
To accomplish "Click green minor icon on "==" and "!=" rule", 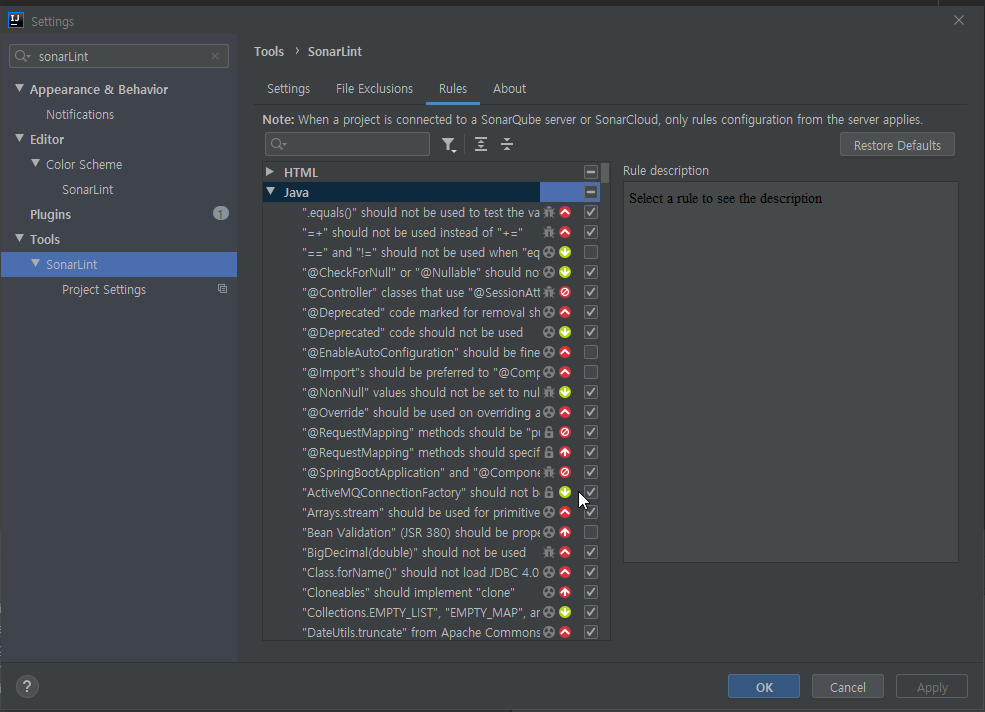I will pyautogui.click(x=565, y=252).
